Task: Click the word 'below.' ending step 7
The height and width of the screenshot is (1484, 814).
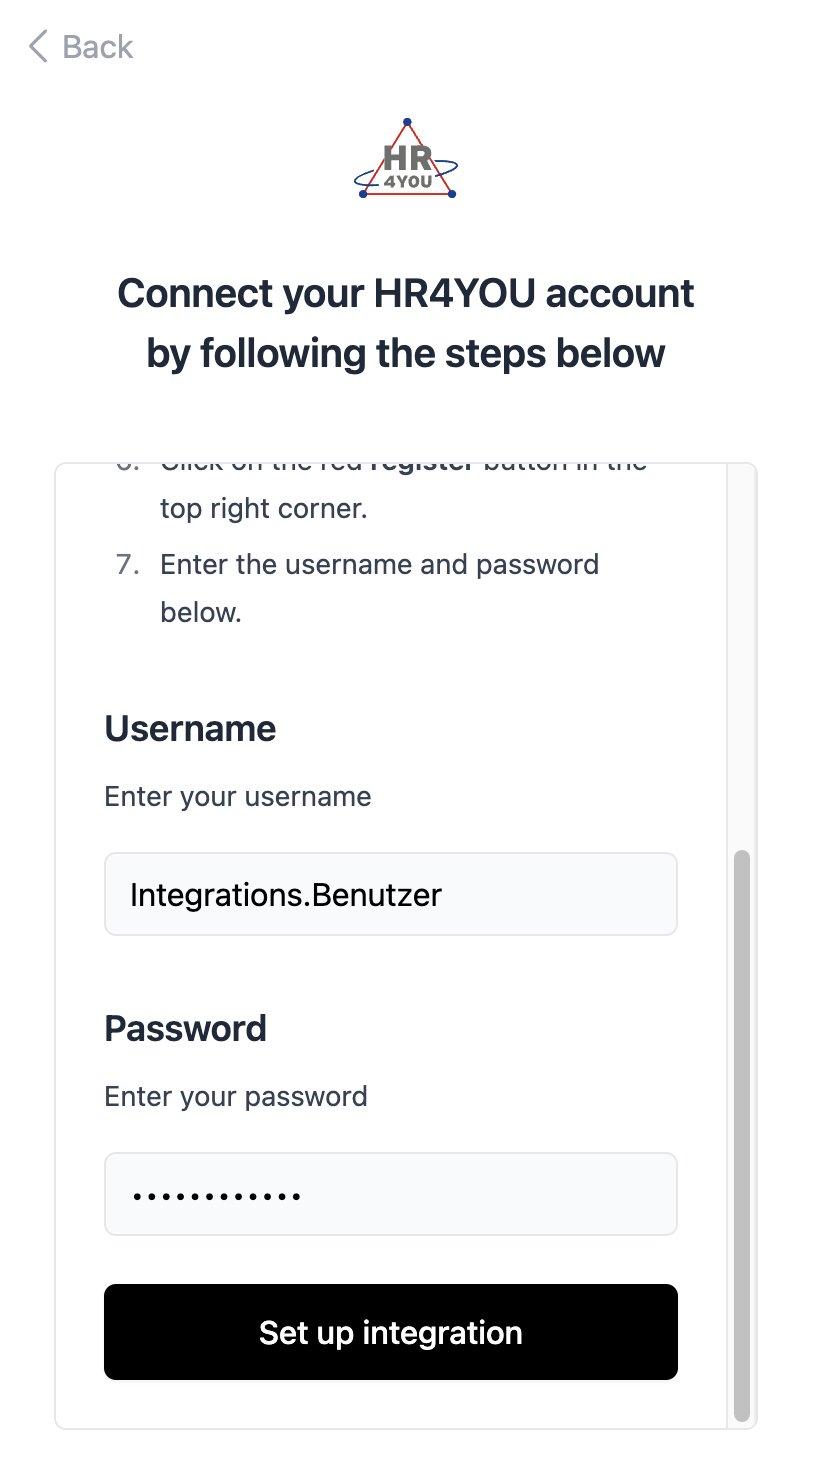Action: [201, 612]
